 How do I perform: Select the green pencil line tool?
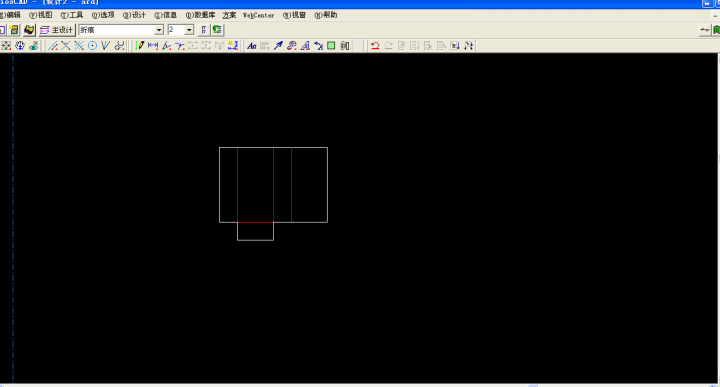(x=140, y=45)
